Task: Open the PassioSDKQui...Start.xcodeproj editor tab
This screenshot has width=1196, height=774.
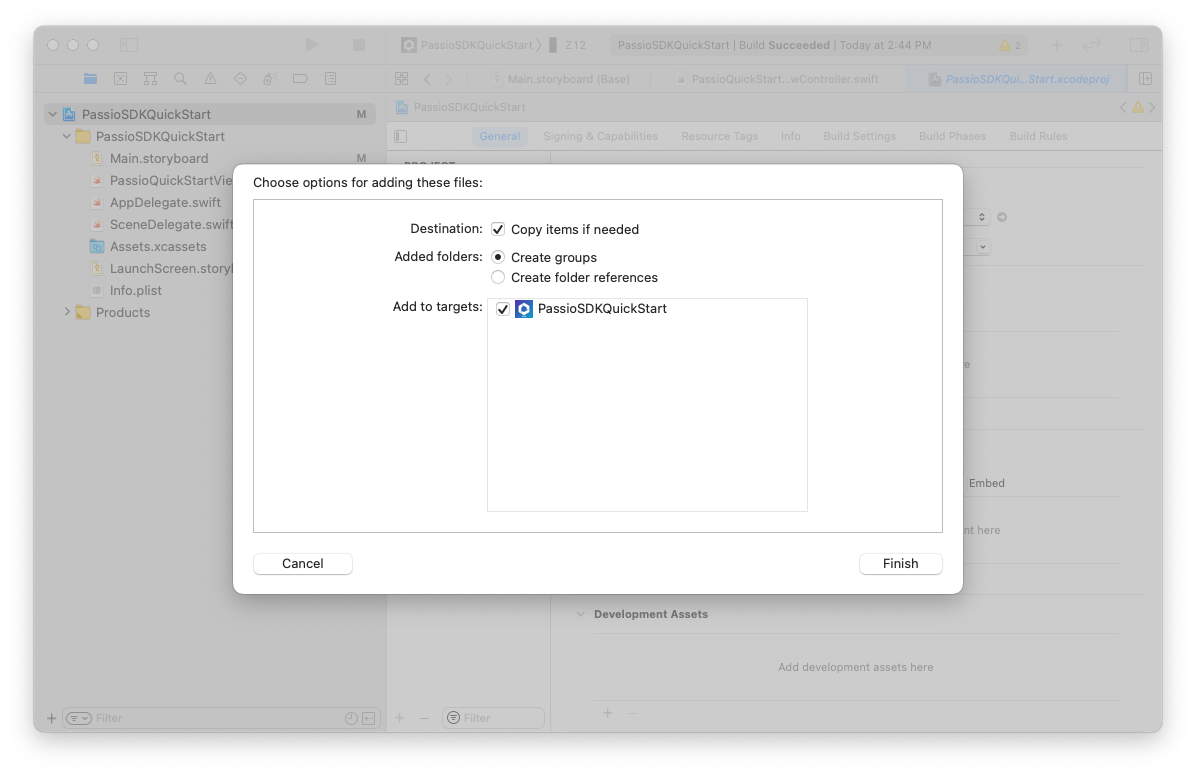Action: point(1019,79)
